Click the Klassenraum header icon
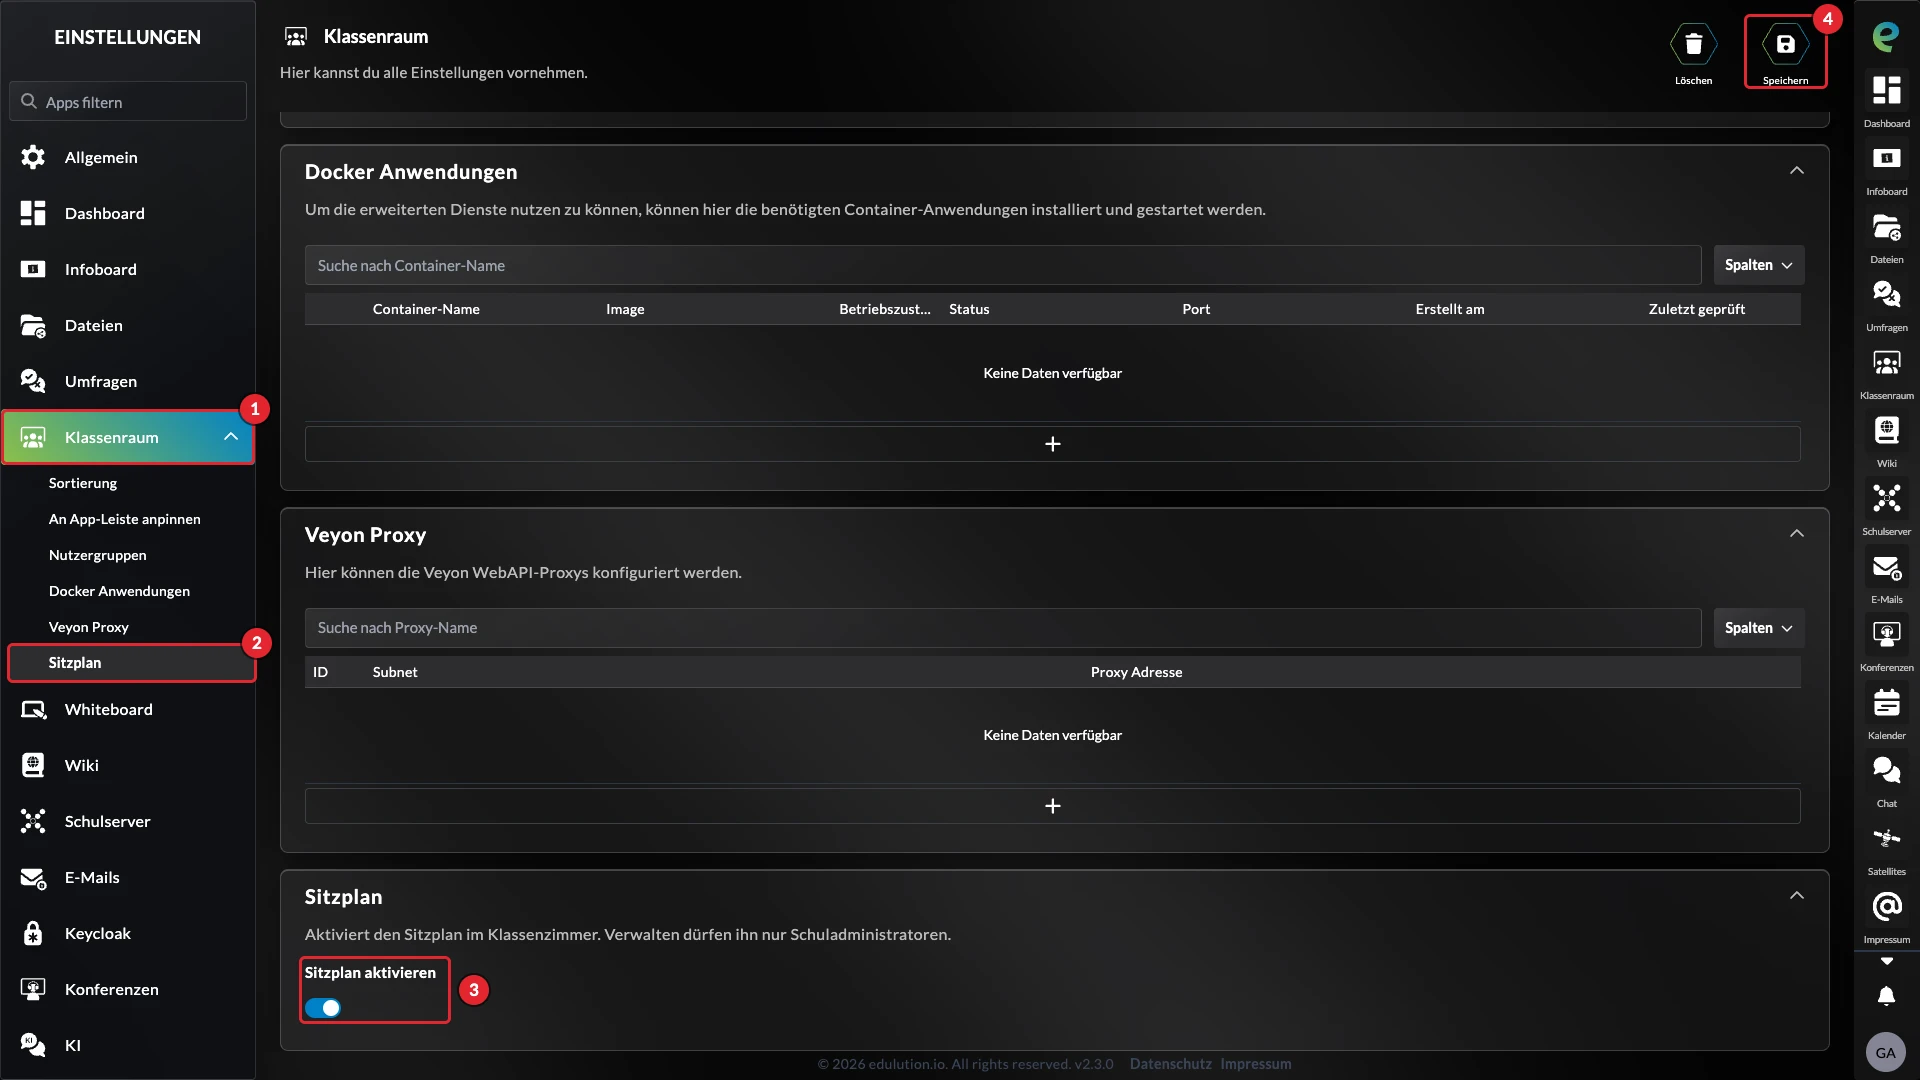The width and height of the screenshot is (1920, 1080). [296, 37]
